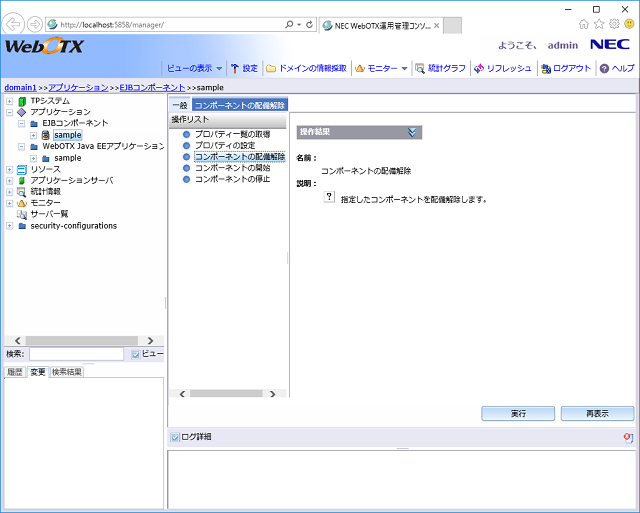Open 統計グラフ from the toolbar
The image size is (640, 513).
(x=420, y=68)
